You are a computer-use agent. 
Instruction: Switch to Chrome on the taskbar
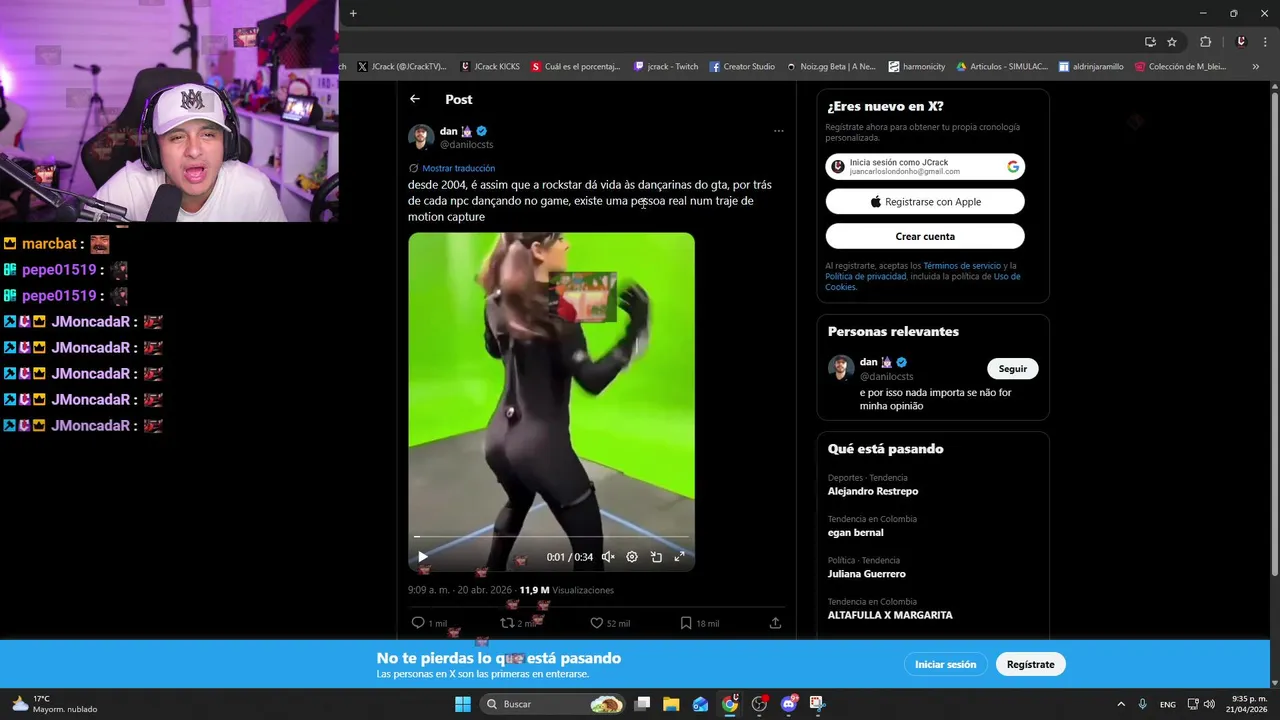730,704
